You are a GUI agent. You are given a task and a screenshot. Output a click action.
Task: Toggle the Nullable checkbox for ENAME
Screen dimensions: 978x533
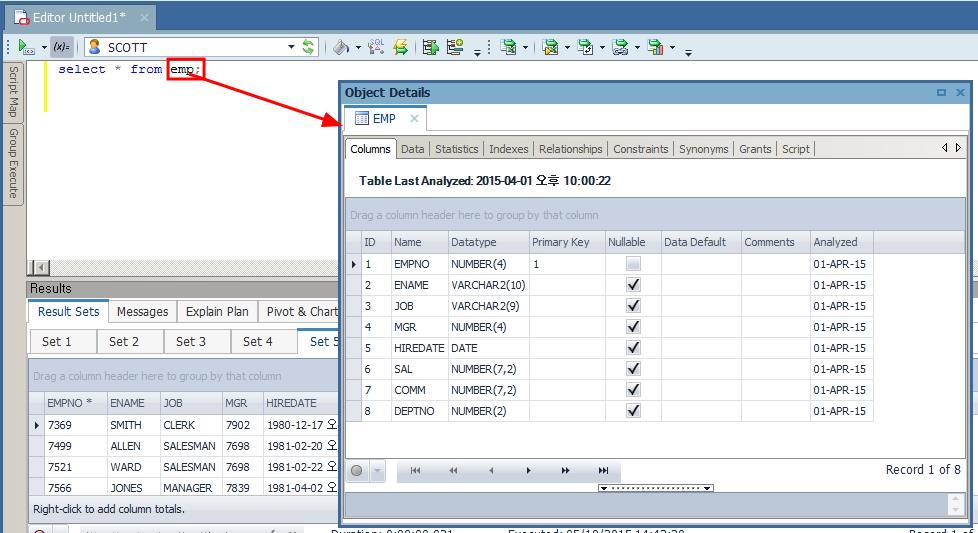point(633,285)
